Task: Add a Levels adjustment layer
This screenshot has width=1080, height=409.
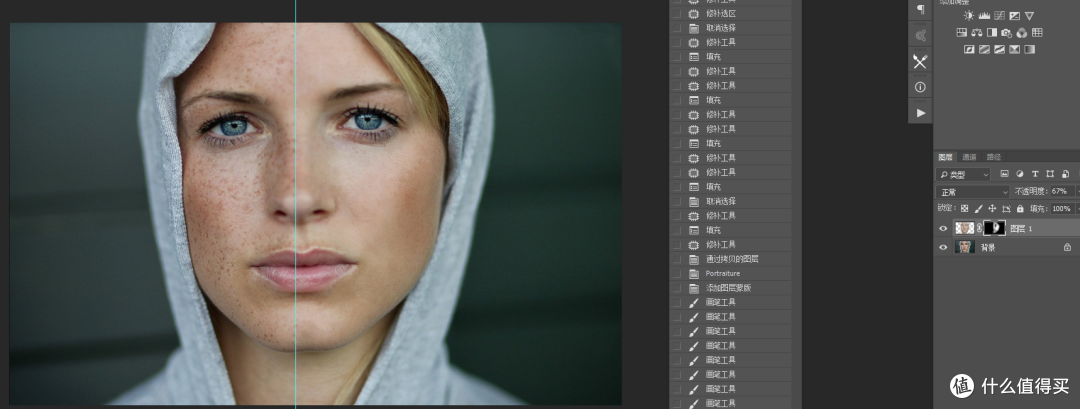Action: point(984,16)
